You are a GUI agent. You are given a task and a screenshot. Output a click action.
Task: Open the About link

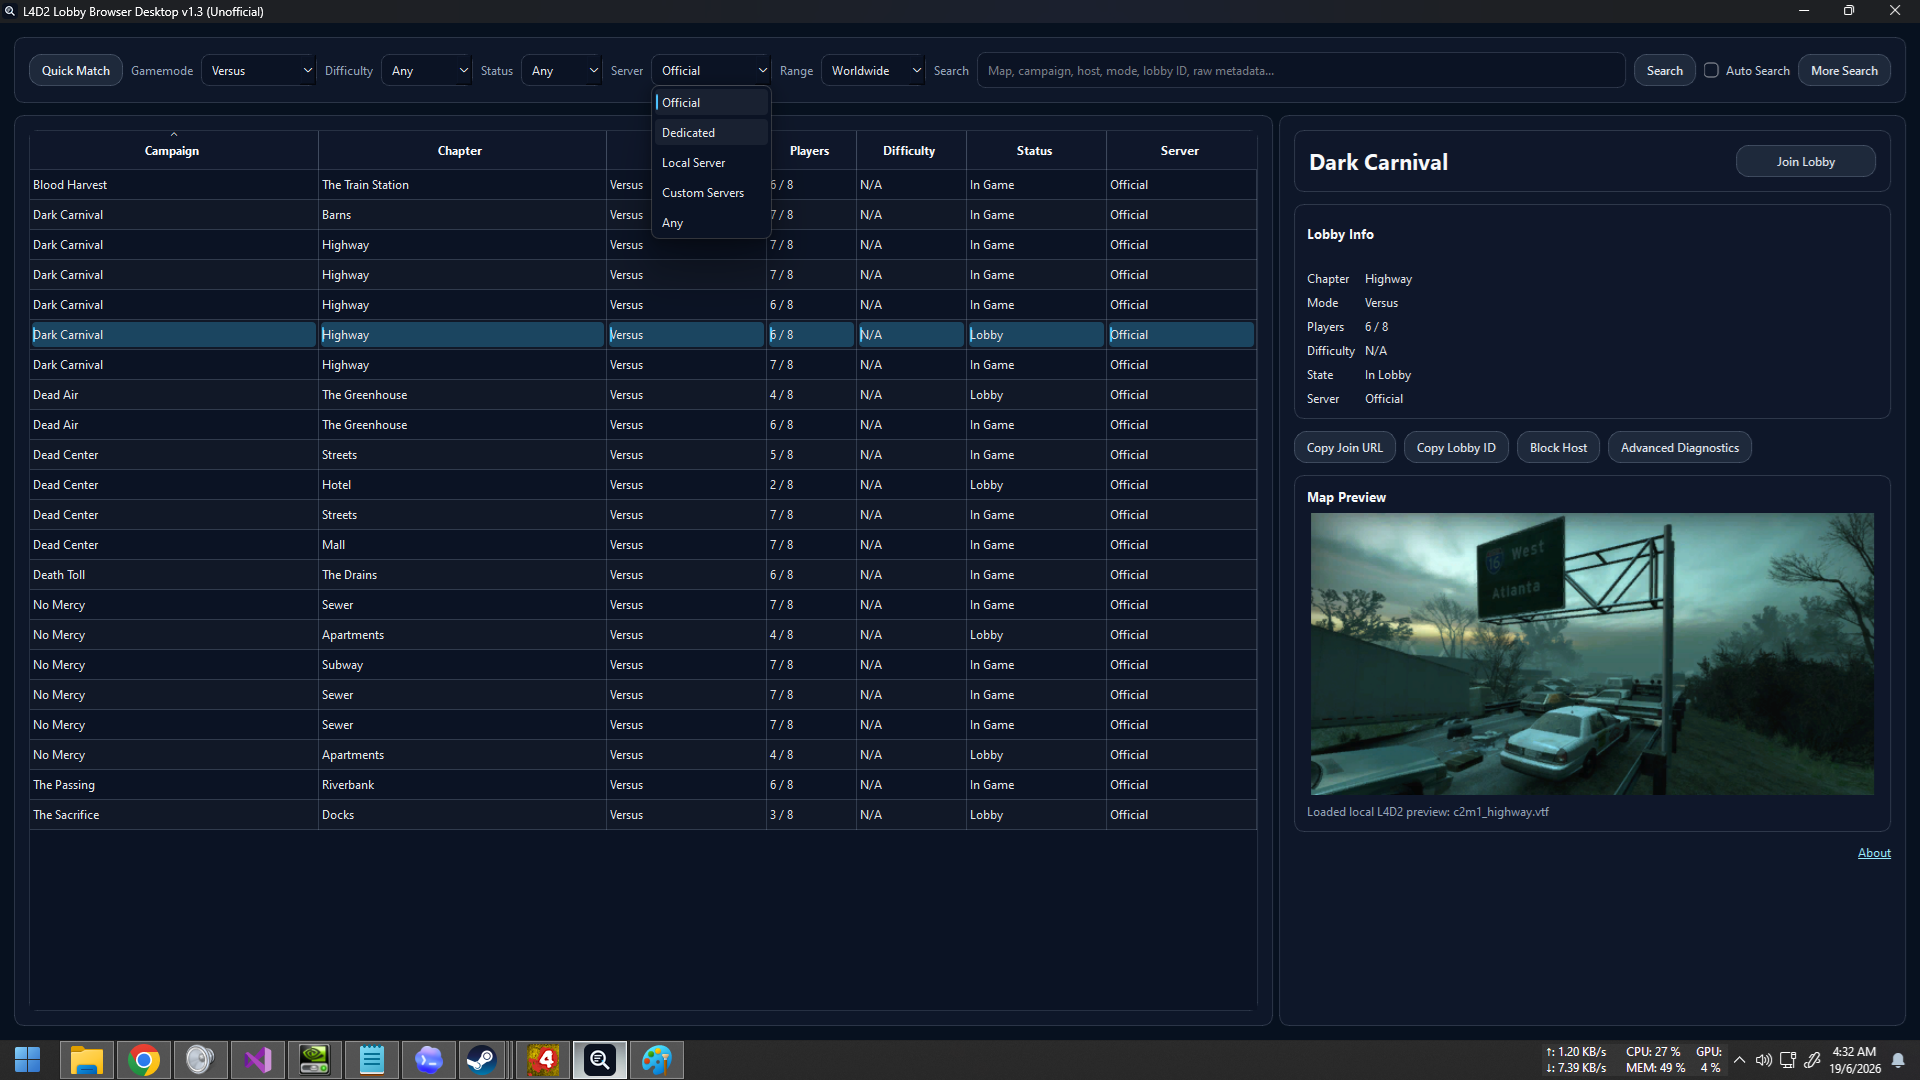click(1874, 853)
